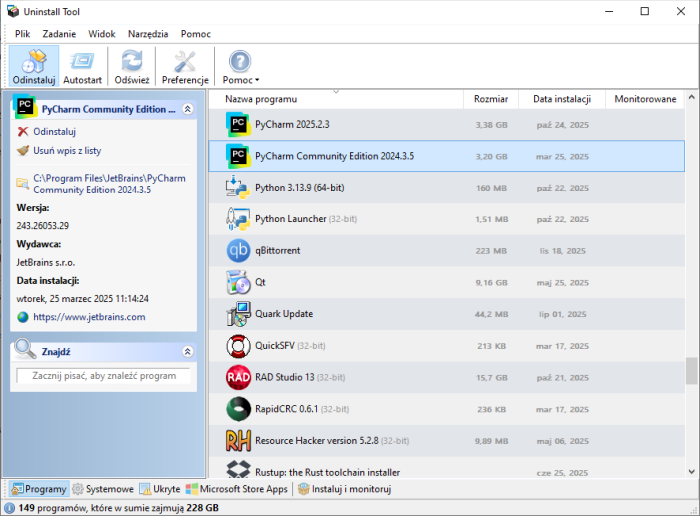Select the 'Quark Update' program name

(284, 314)
